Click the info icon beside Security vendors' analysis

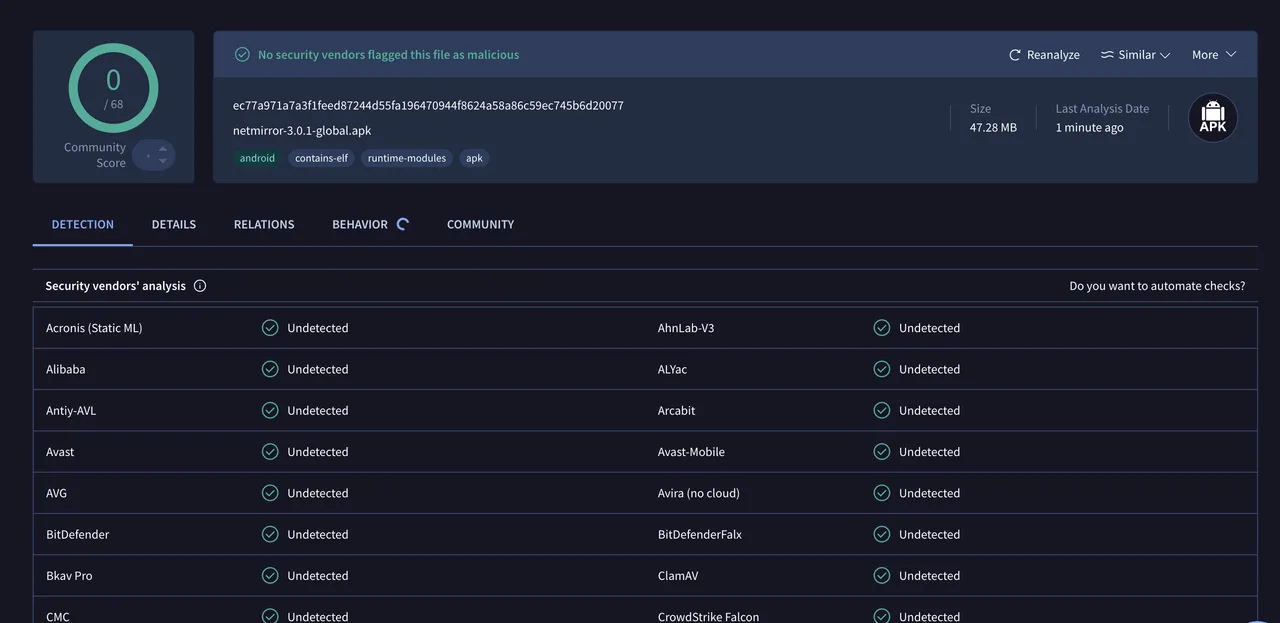(x=200, y=286)
